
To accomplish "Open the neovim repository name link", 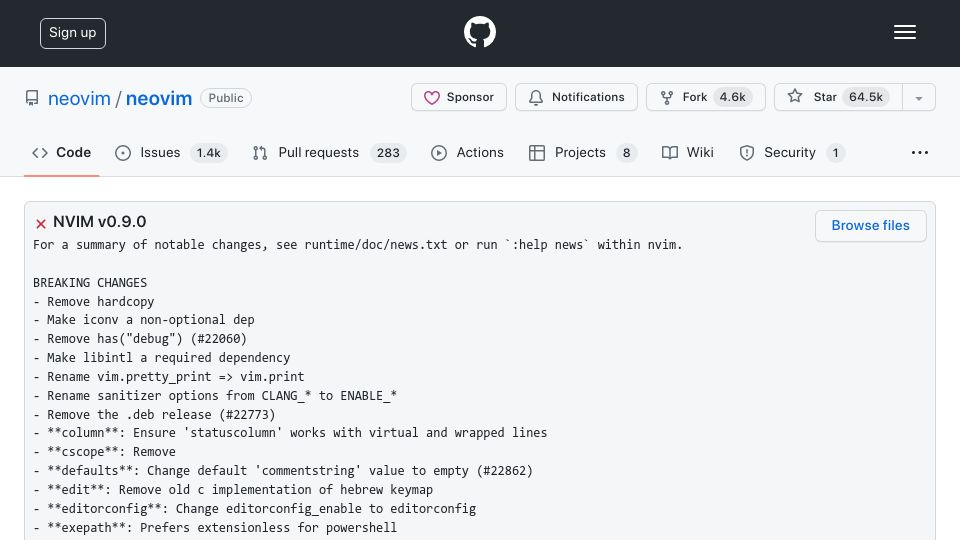I will [159, 98].
